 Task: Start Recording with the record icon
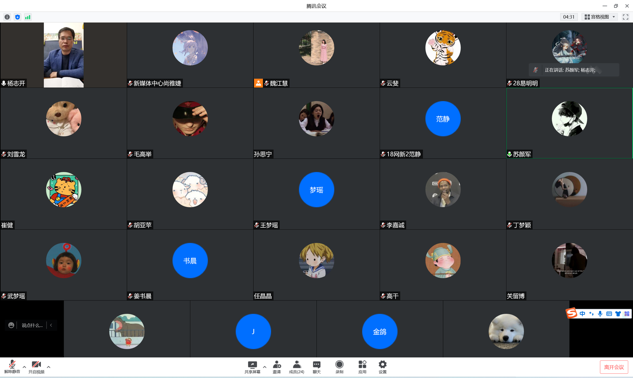coord(340,367)
